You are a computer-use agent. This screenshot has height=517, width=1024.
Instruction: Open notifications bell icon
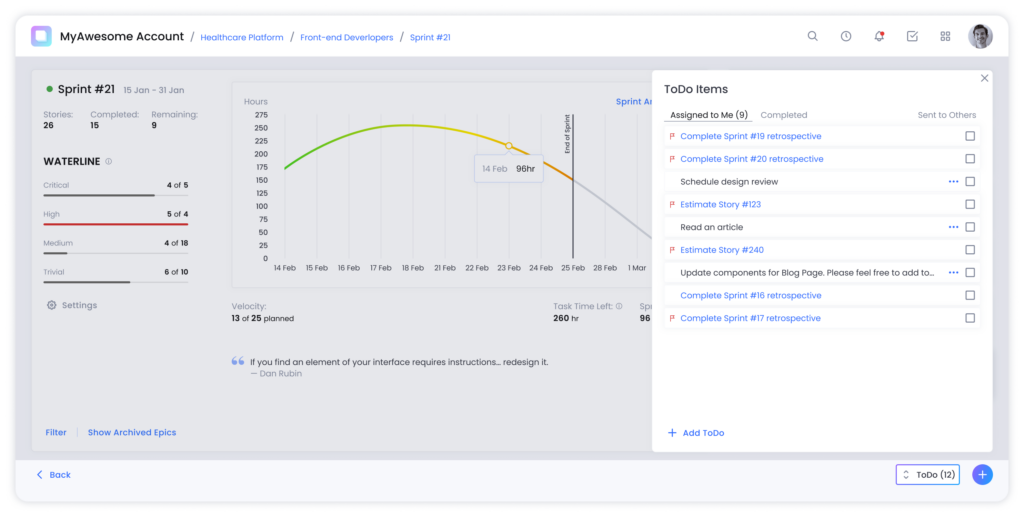[x=879, y=36]
